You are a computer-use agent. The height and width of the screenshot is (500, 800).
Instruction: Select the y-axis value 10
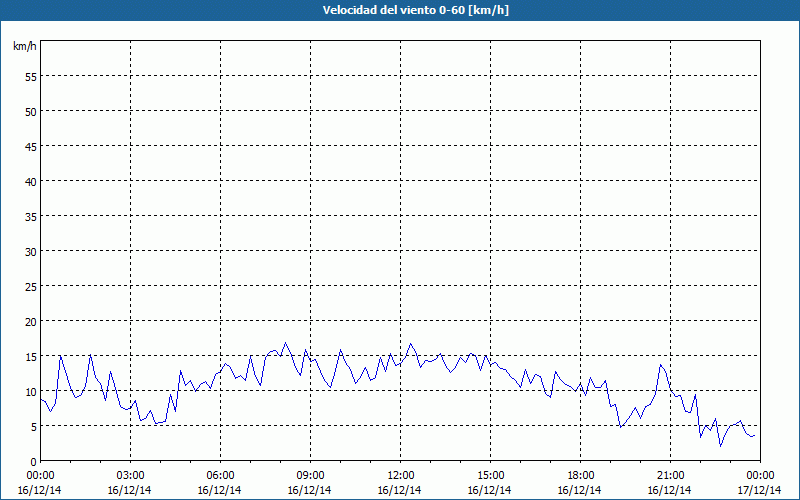[31, 391]
